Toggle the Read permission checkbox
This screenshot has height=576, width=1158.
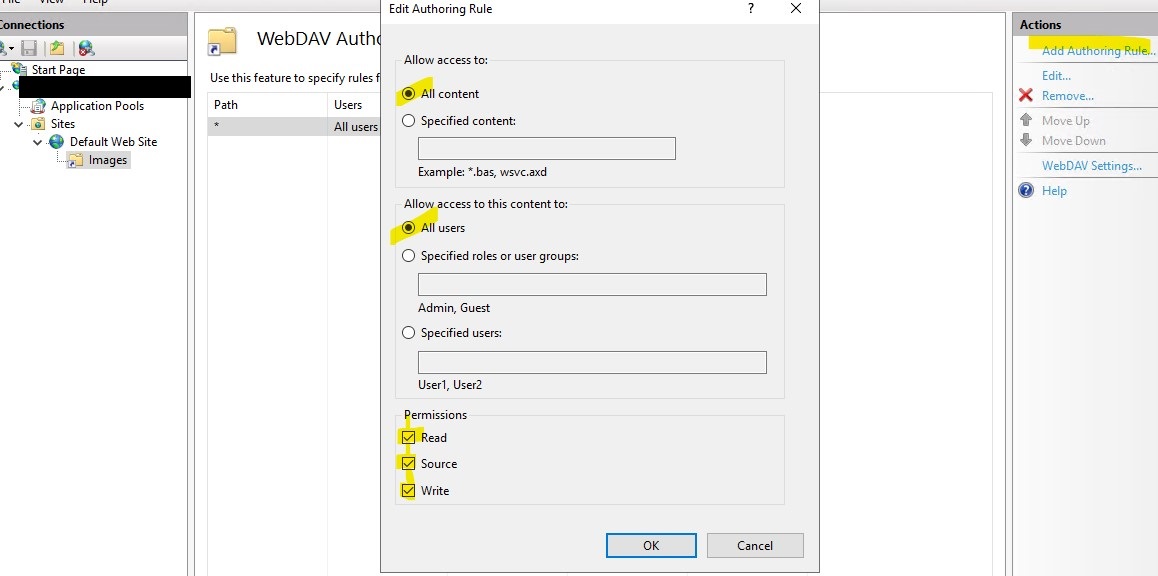408,437
